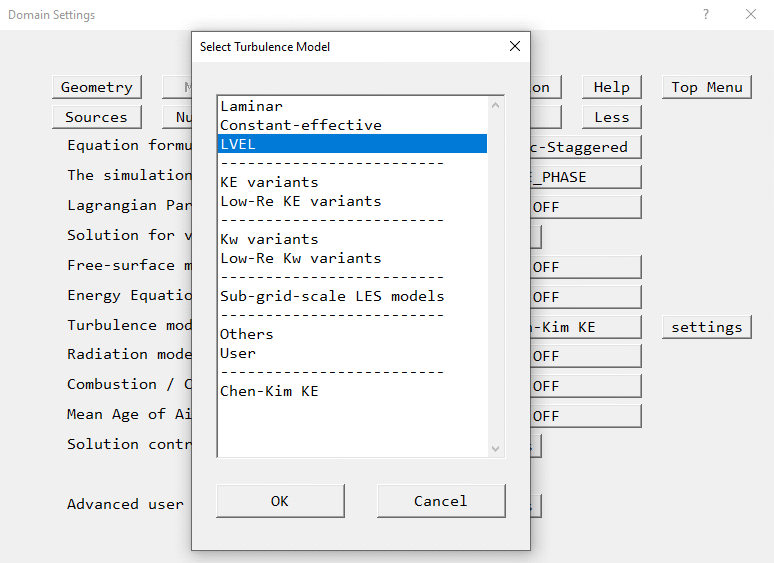The image size is (774, 563).
Task: Open the Geometry settings panel
Action: (x=97, y=87)
